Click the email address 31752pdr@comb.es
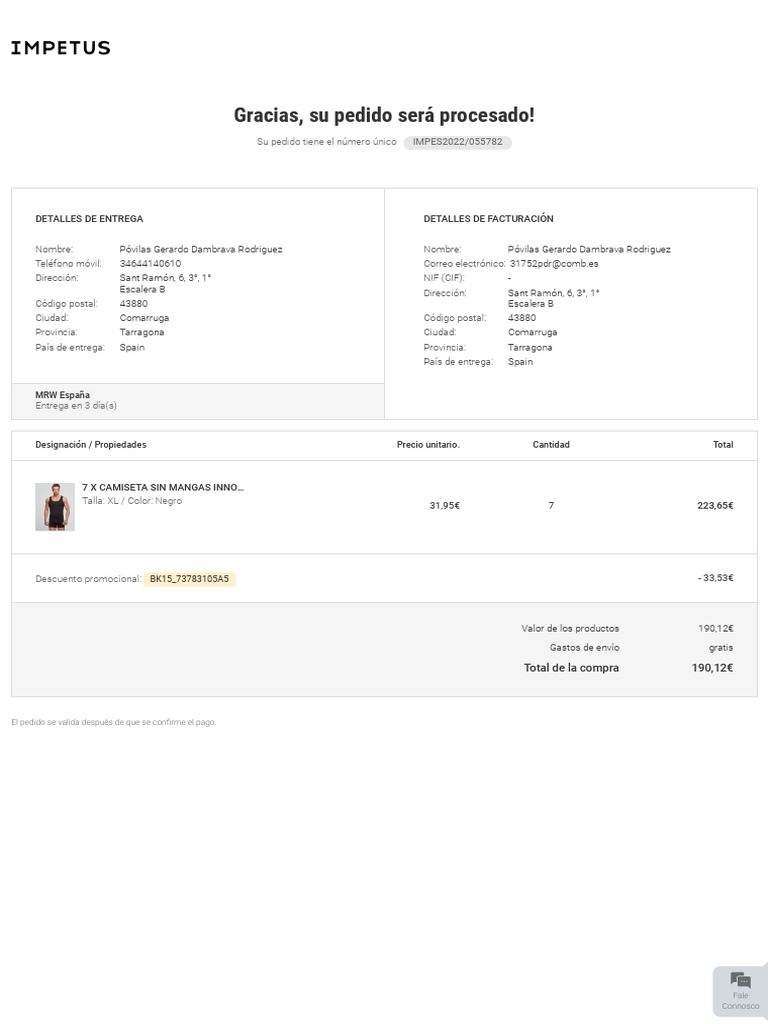This screenshot has height=1024, width=768. 554,264
